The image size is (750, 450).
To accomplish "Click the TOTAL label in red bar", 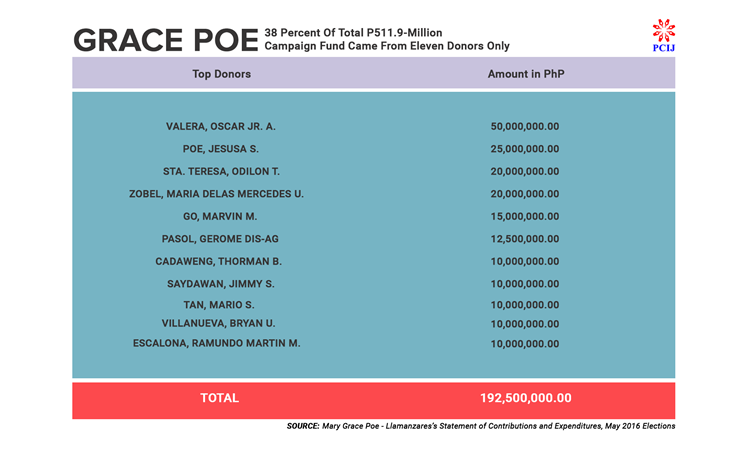I will 220,398.
